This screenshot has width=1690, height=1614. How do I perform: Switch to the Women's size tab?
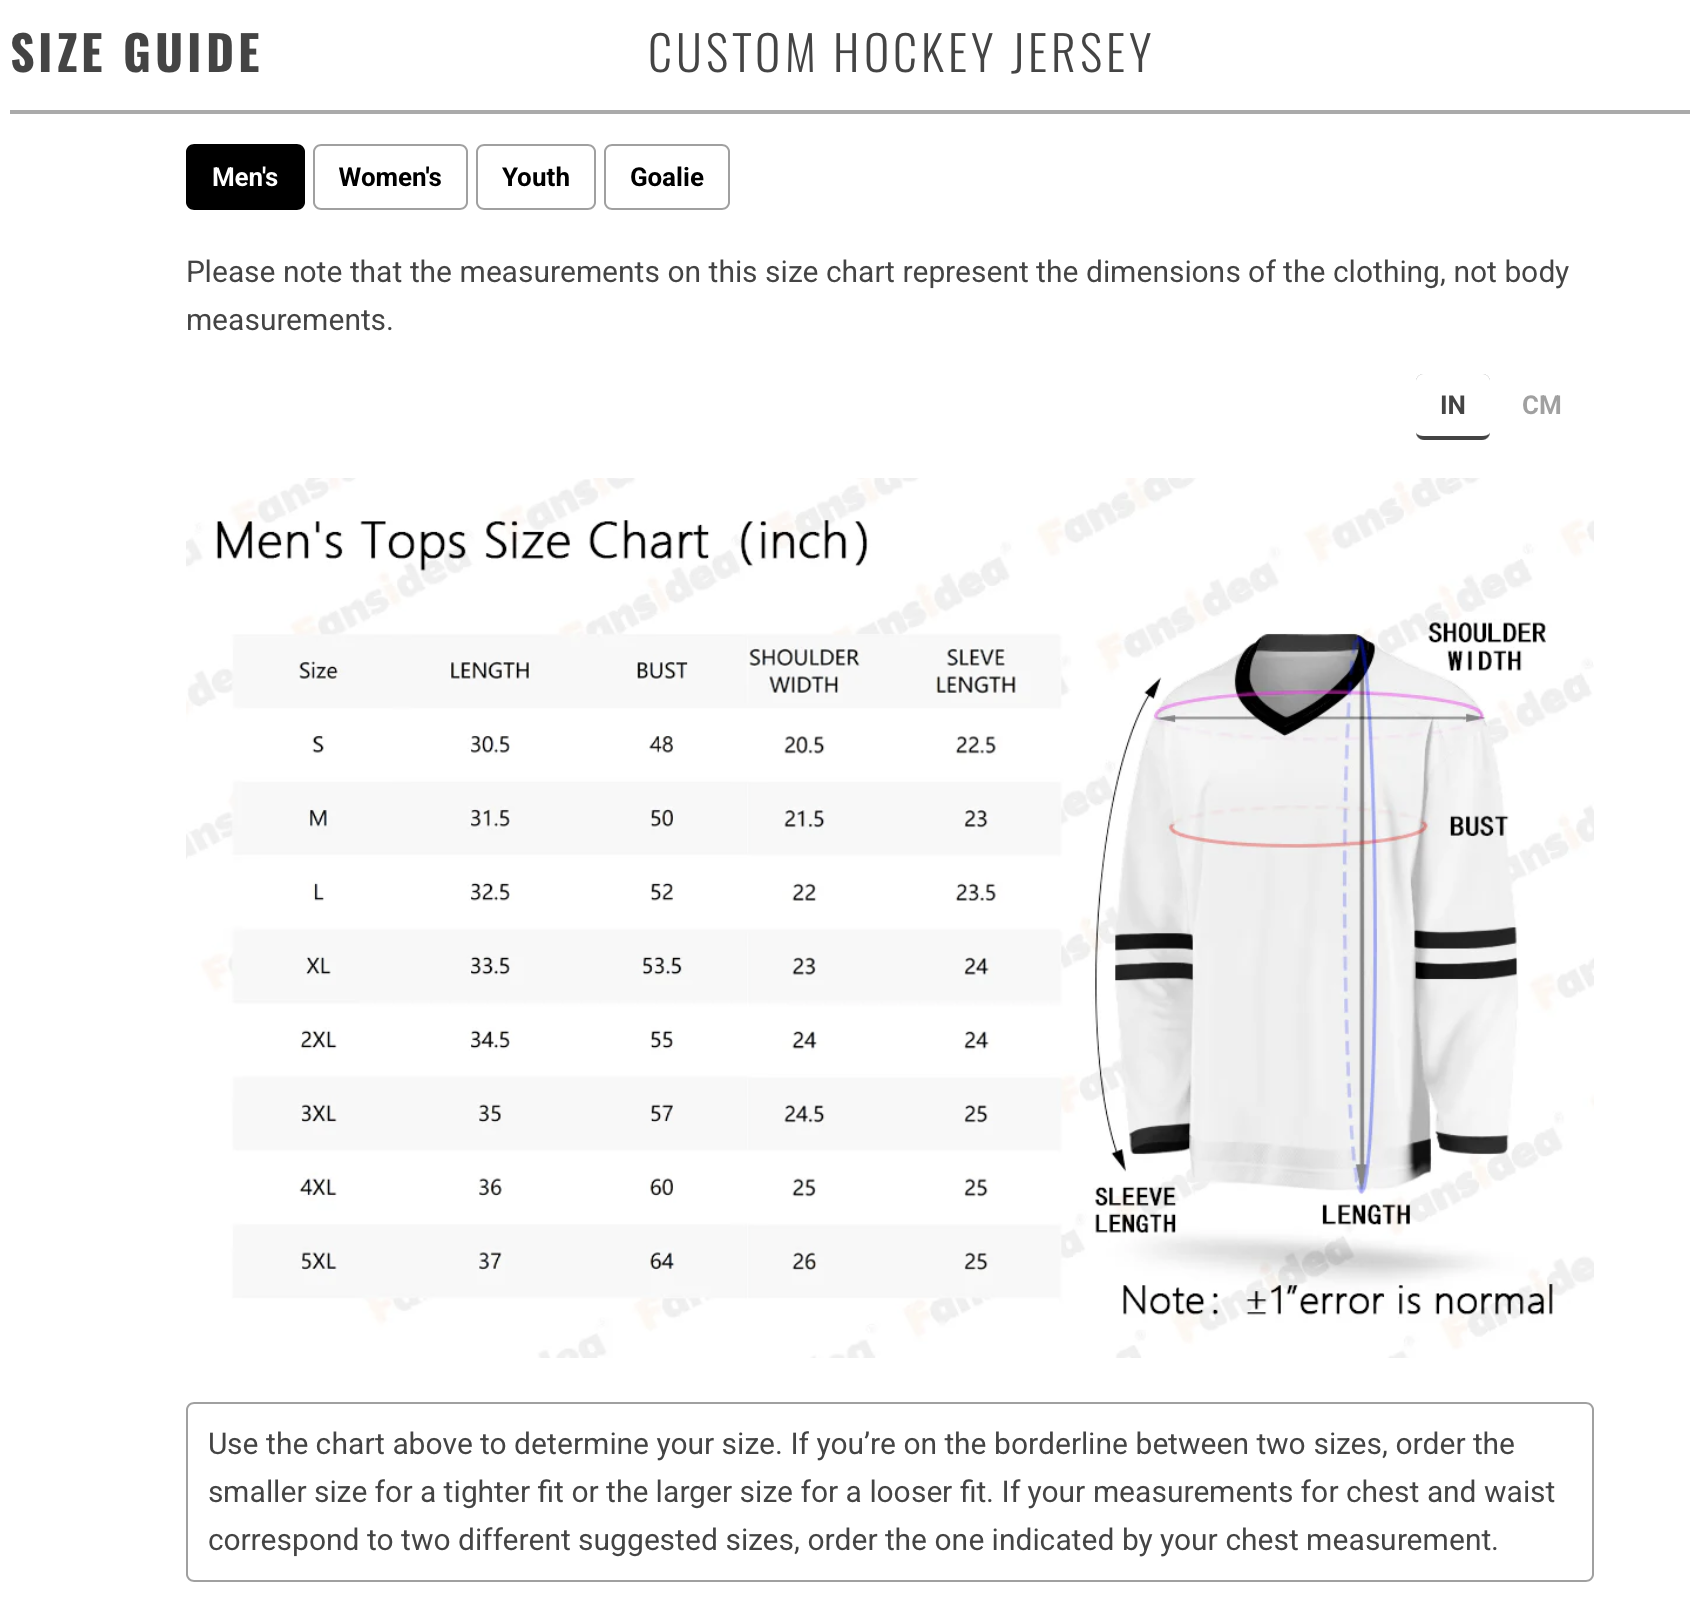coord(390,177)
